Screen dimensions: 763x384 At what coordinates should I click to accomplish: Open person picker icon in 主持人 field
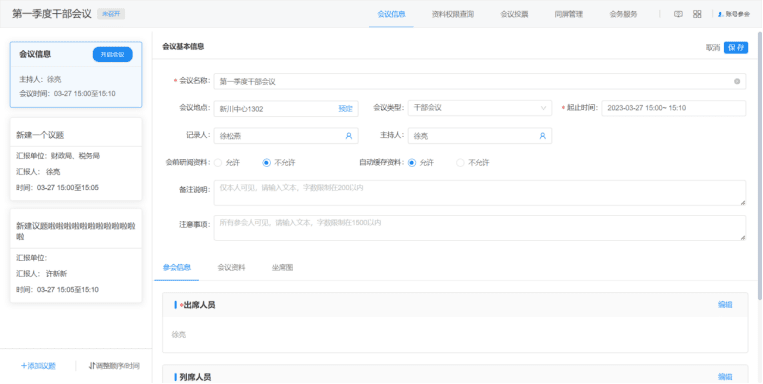click(542, 136)
